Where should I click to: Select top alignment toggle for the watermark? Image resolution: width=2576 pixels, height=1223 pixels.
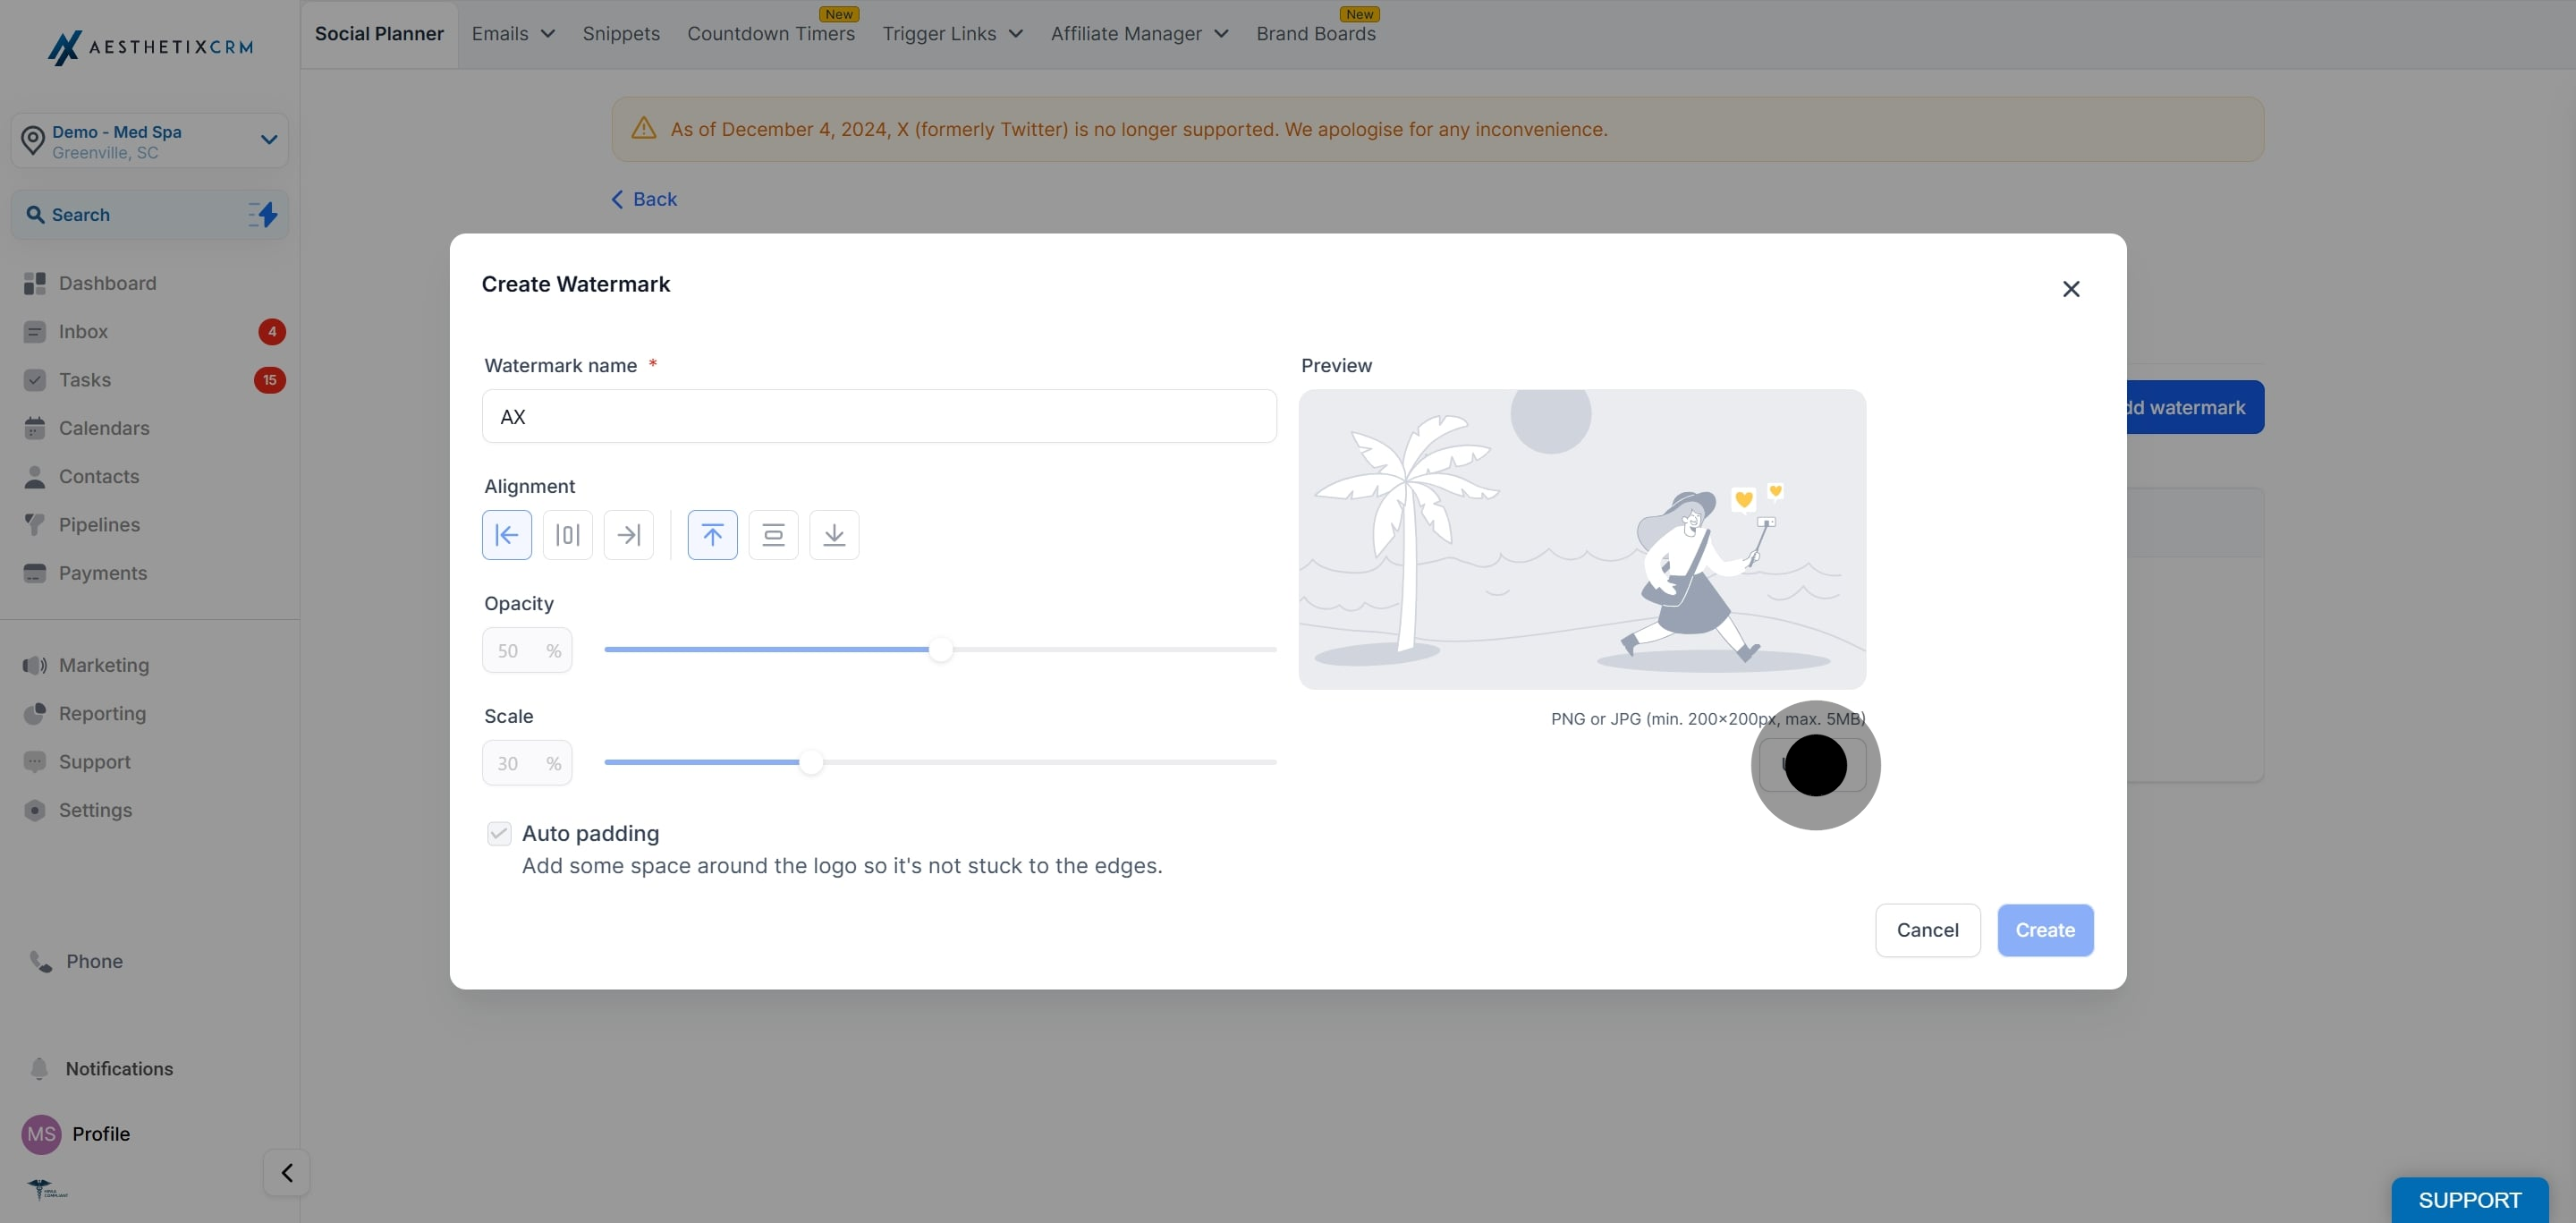[x=711, y=535]
